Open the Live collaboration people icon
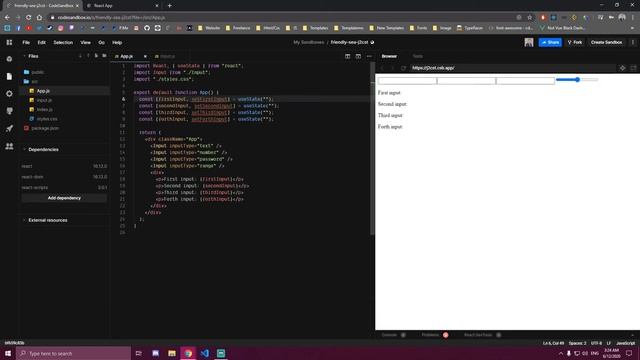 pyautogui.click(x=9, y=146)
